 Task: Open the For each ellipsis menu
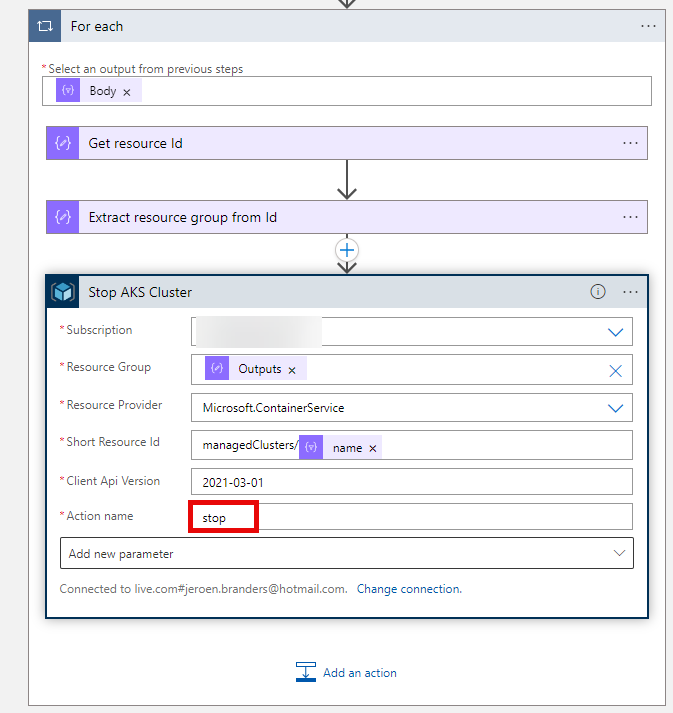(648, 26)
